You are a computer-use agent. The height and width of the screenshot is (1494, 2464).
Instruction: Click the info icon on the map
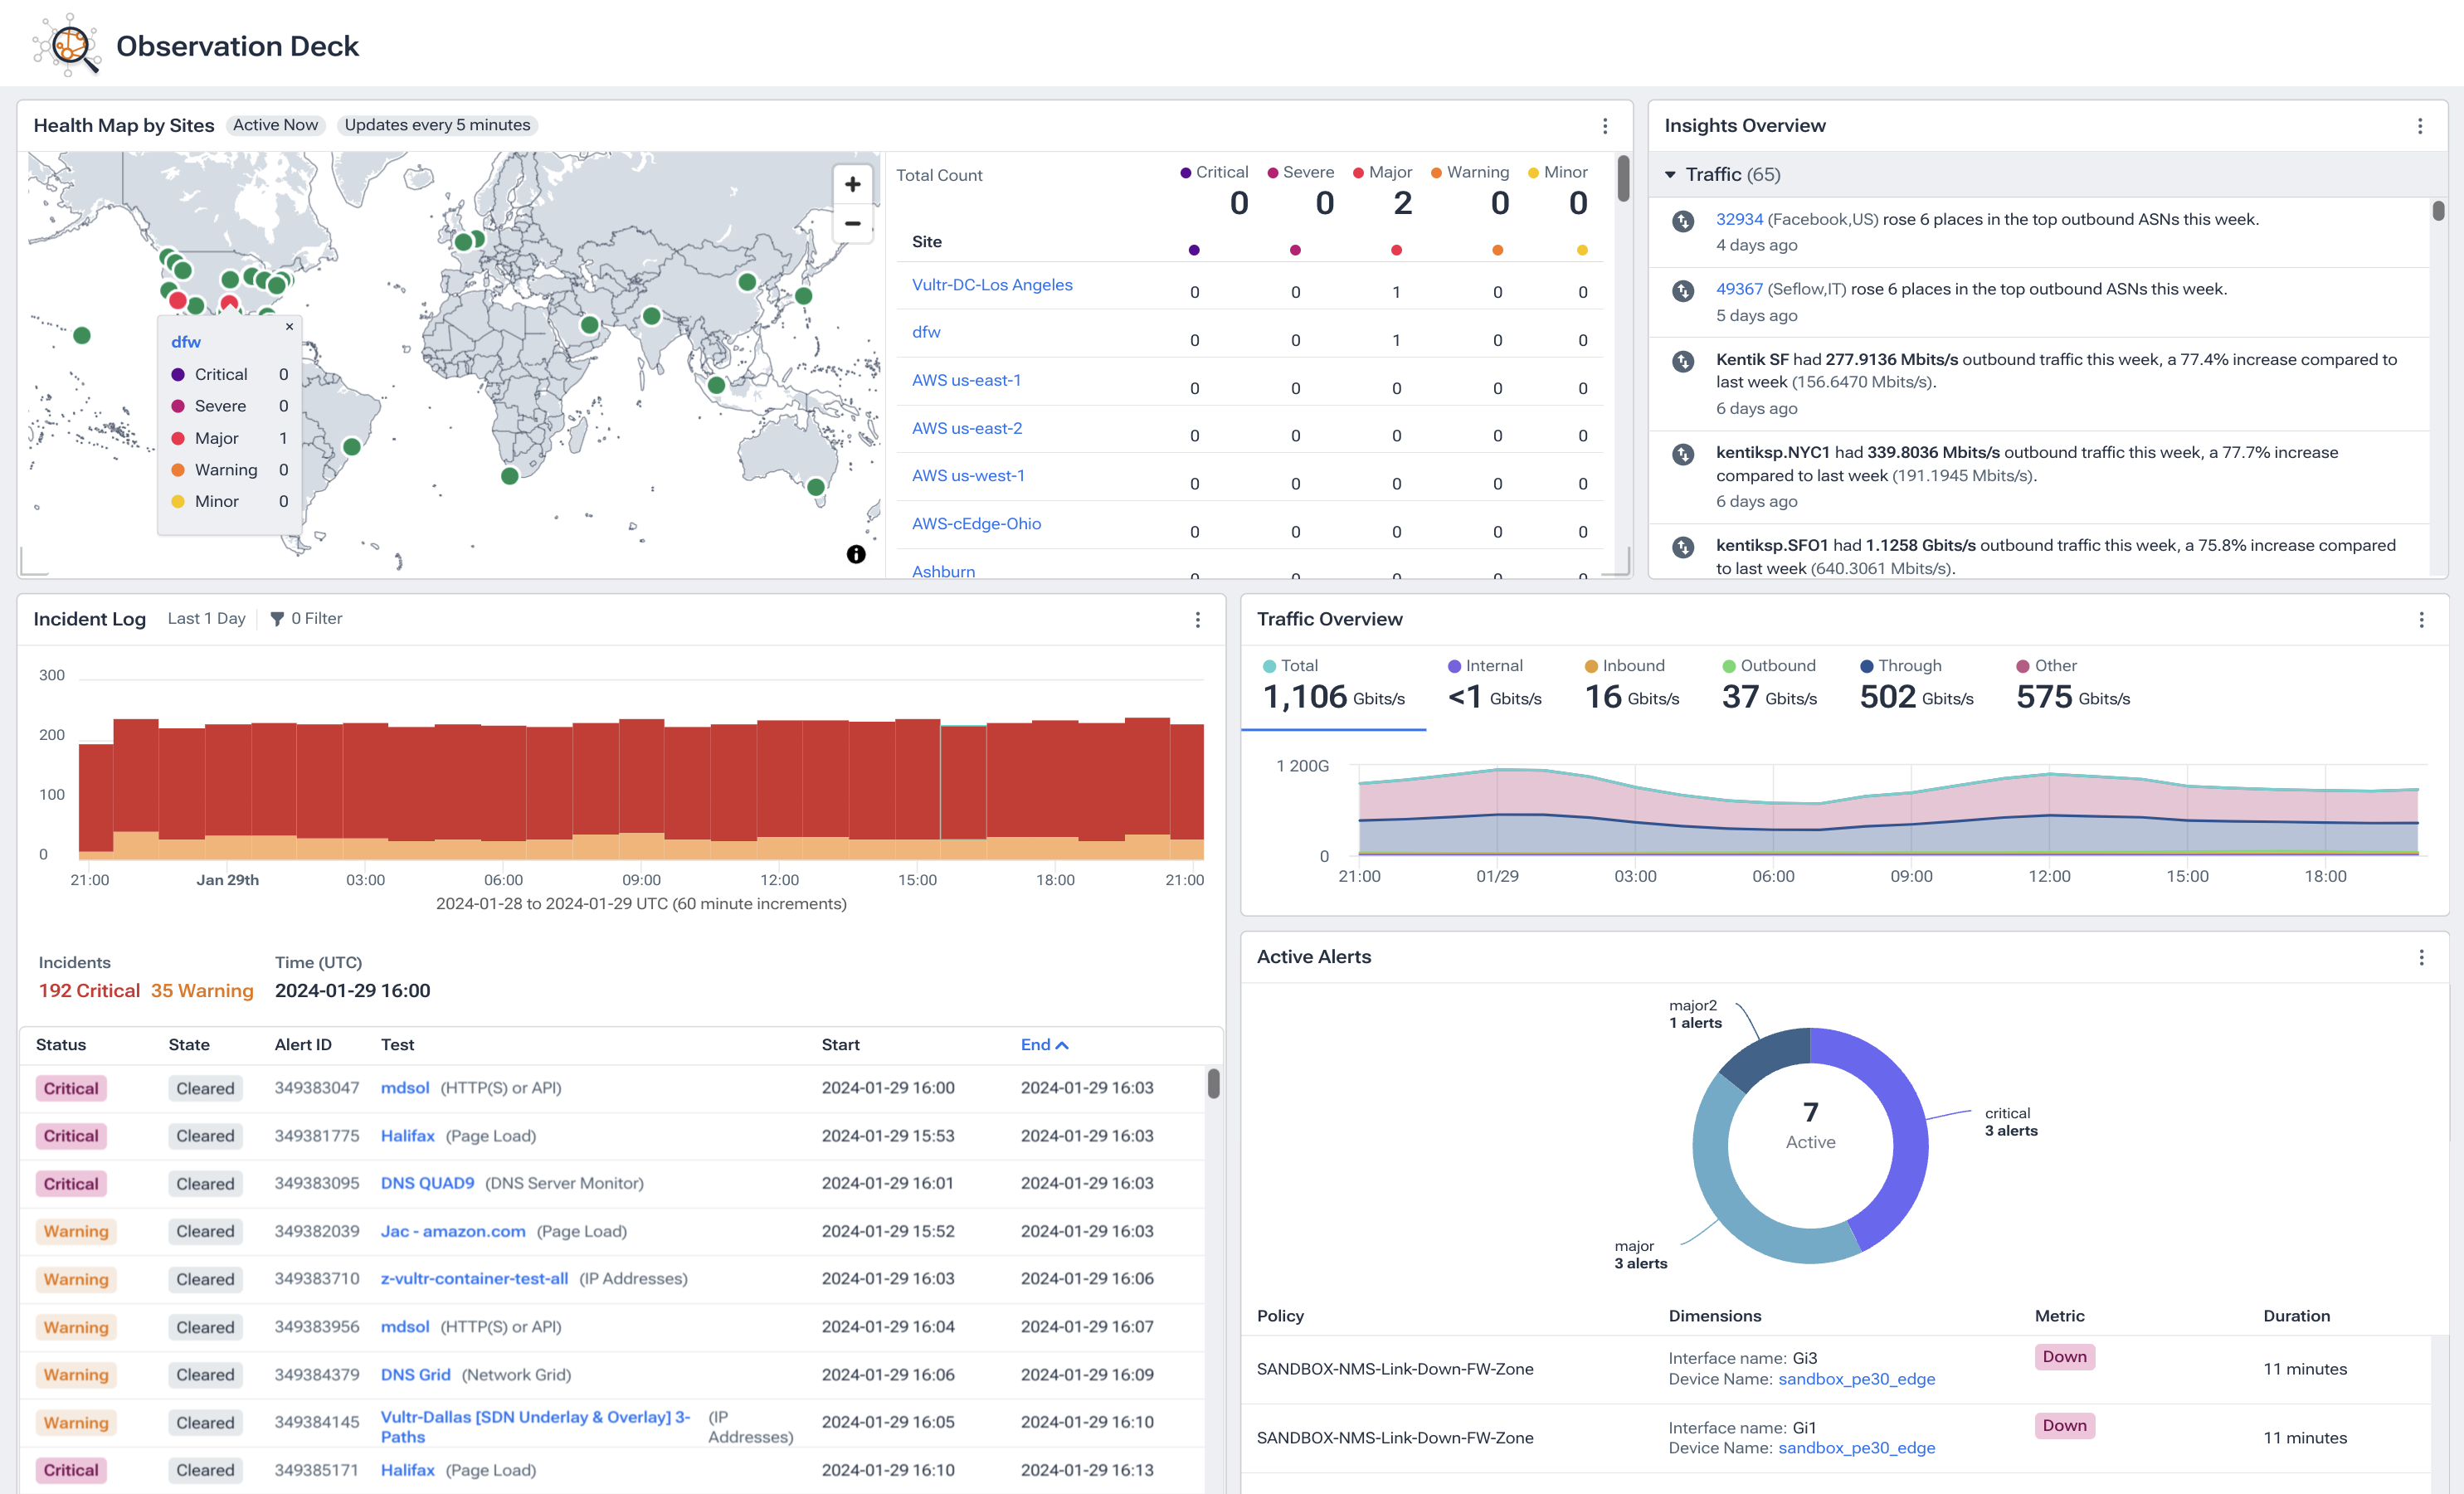pyautogui.click(x=855, y=553)
